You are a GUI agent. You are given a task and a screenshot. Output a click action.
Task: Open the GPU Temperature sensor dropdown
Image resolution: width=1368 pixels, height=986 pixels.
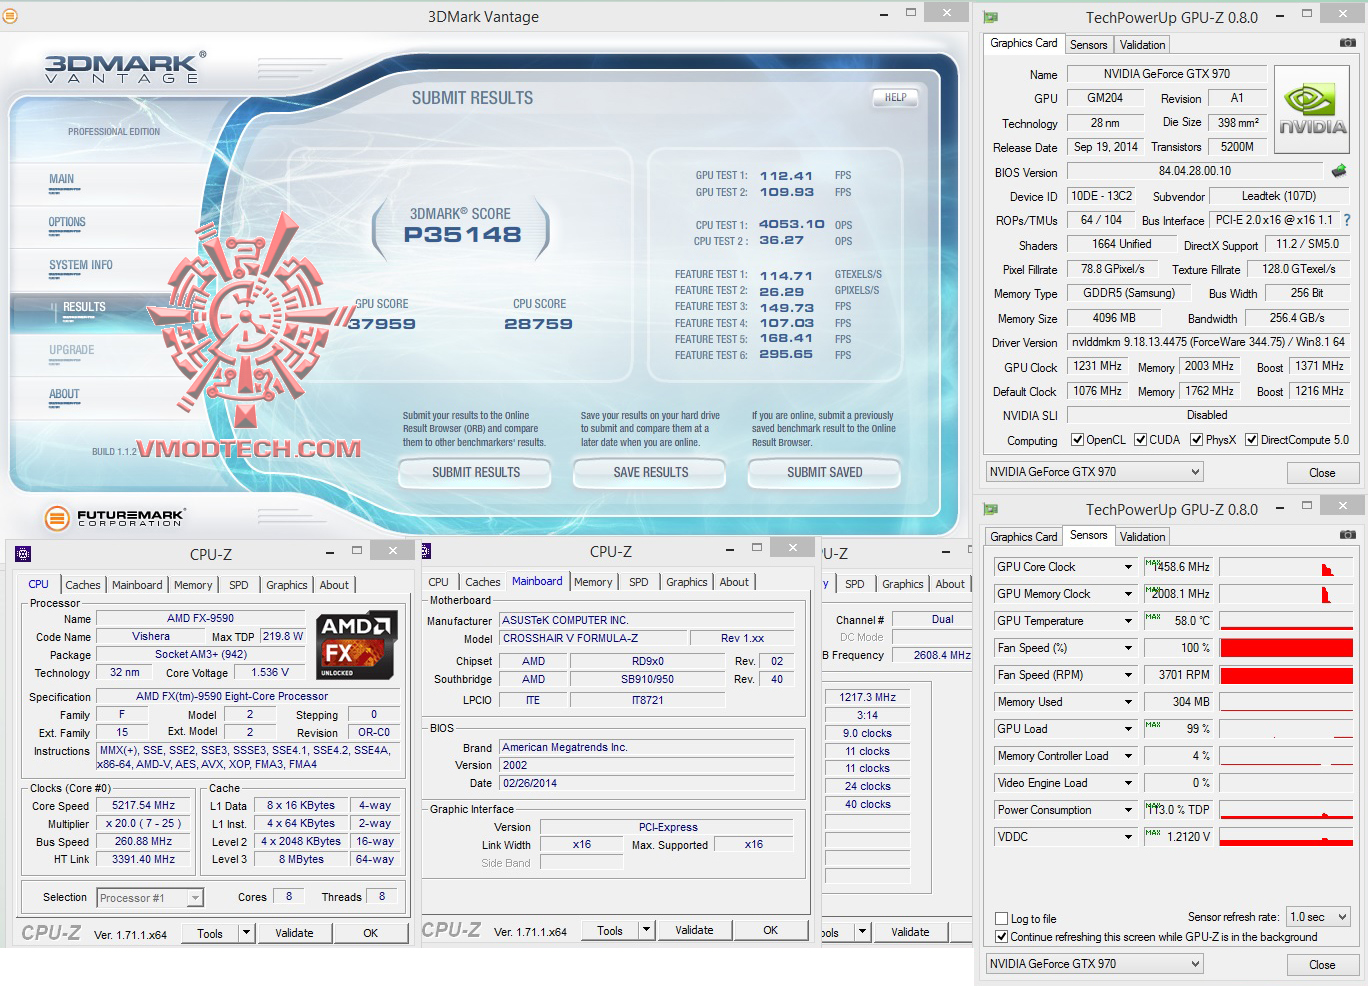1128,621
